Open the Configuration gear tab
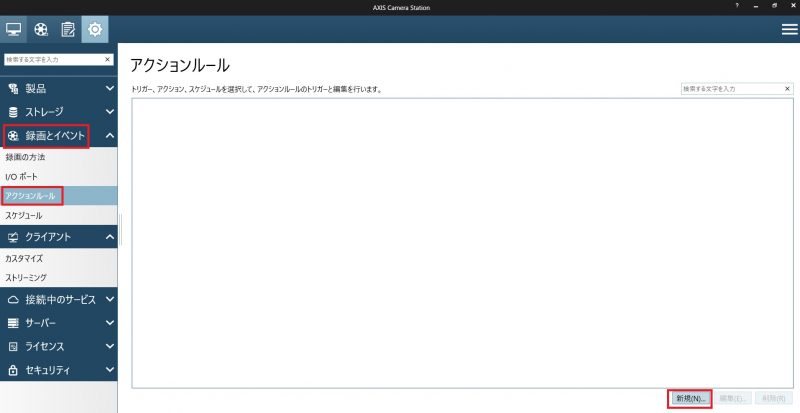This screenshot has height=413, width=800. tap(95, 30)
